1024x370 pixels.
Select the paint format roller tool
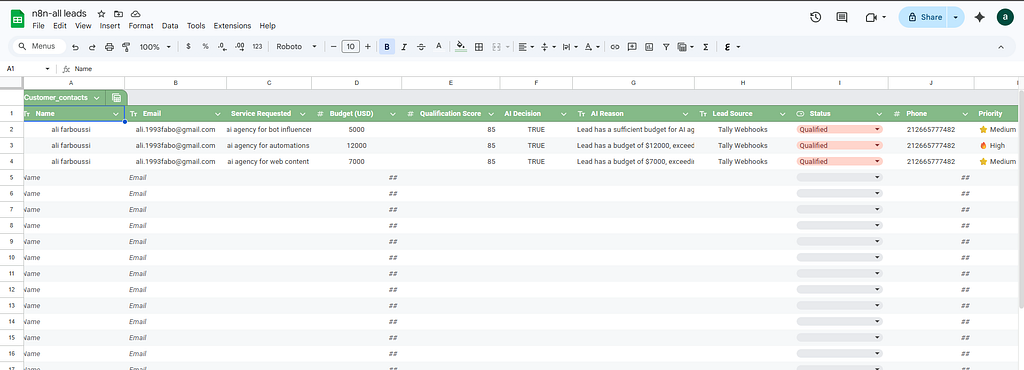pyautogui.click(x=126, y=47)
